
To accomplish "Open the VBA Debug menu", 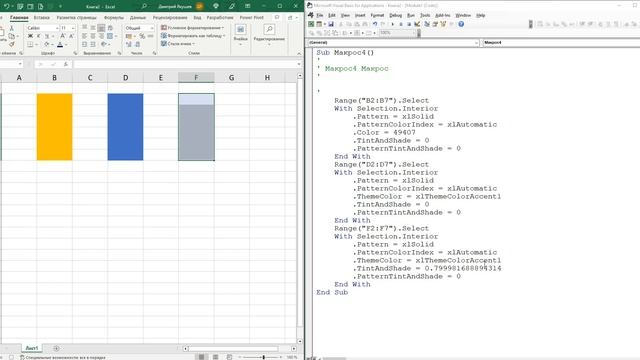I will [395, 15].
